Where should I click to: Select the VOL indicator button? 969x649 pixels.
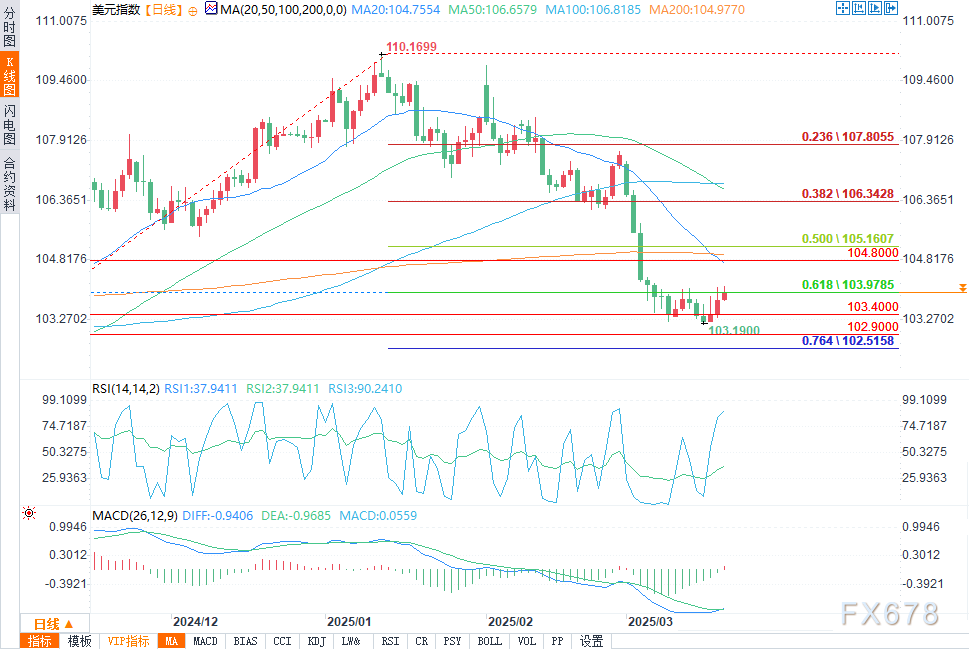pos(527,641)
